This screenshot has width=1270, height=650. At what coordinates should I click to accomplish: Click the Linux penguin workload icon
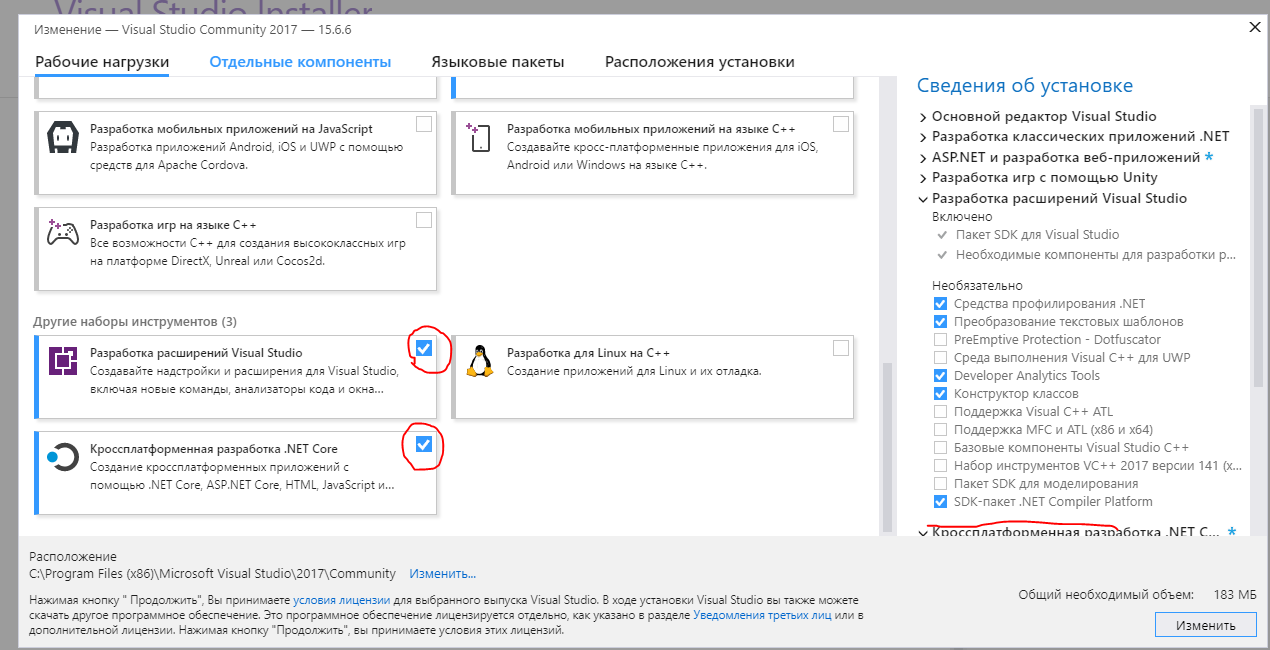(481, 361)
